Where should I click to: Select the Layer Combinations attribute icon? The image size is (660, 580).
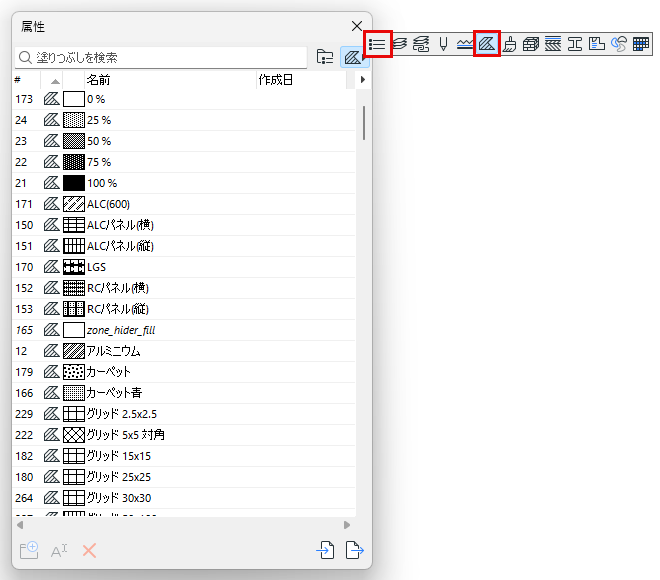pyautogui.click(x=421, y=44)
